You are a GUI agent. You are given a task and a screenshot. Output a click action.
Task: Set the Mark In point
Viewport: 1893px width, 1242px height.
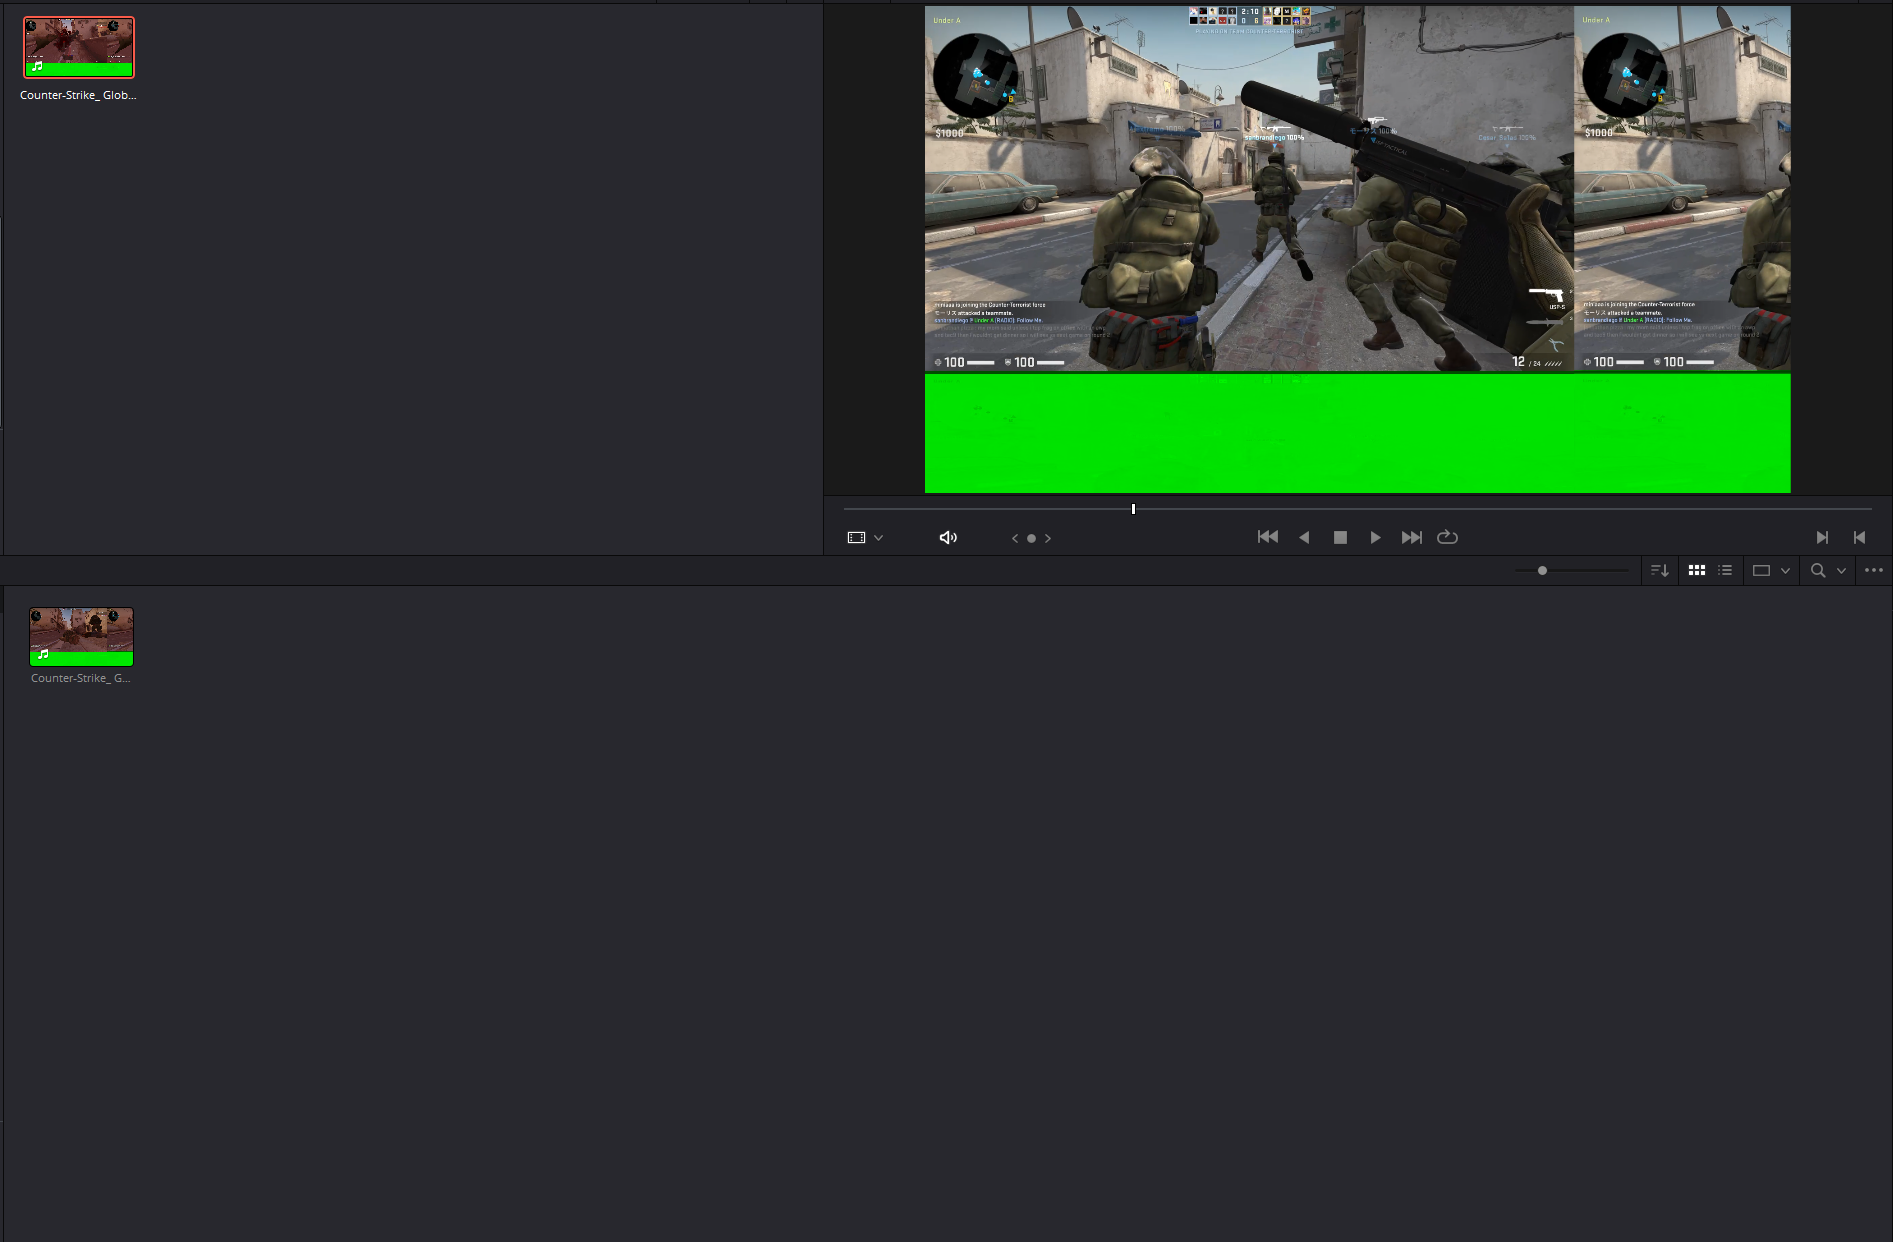[1822, 538]
